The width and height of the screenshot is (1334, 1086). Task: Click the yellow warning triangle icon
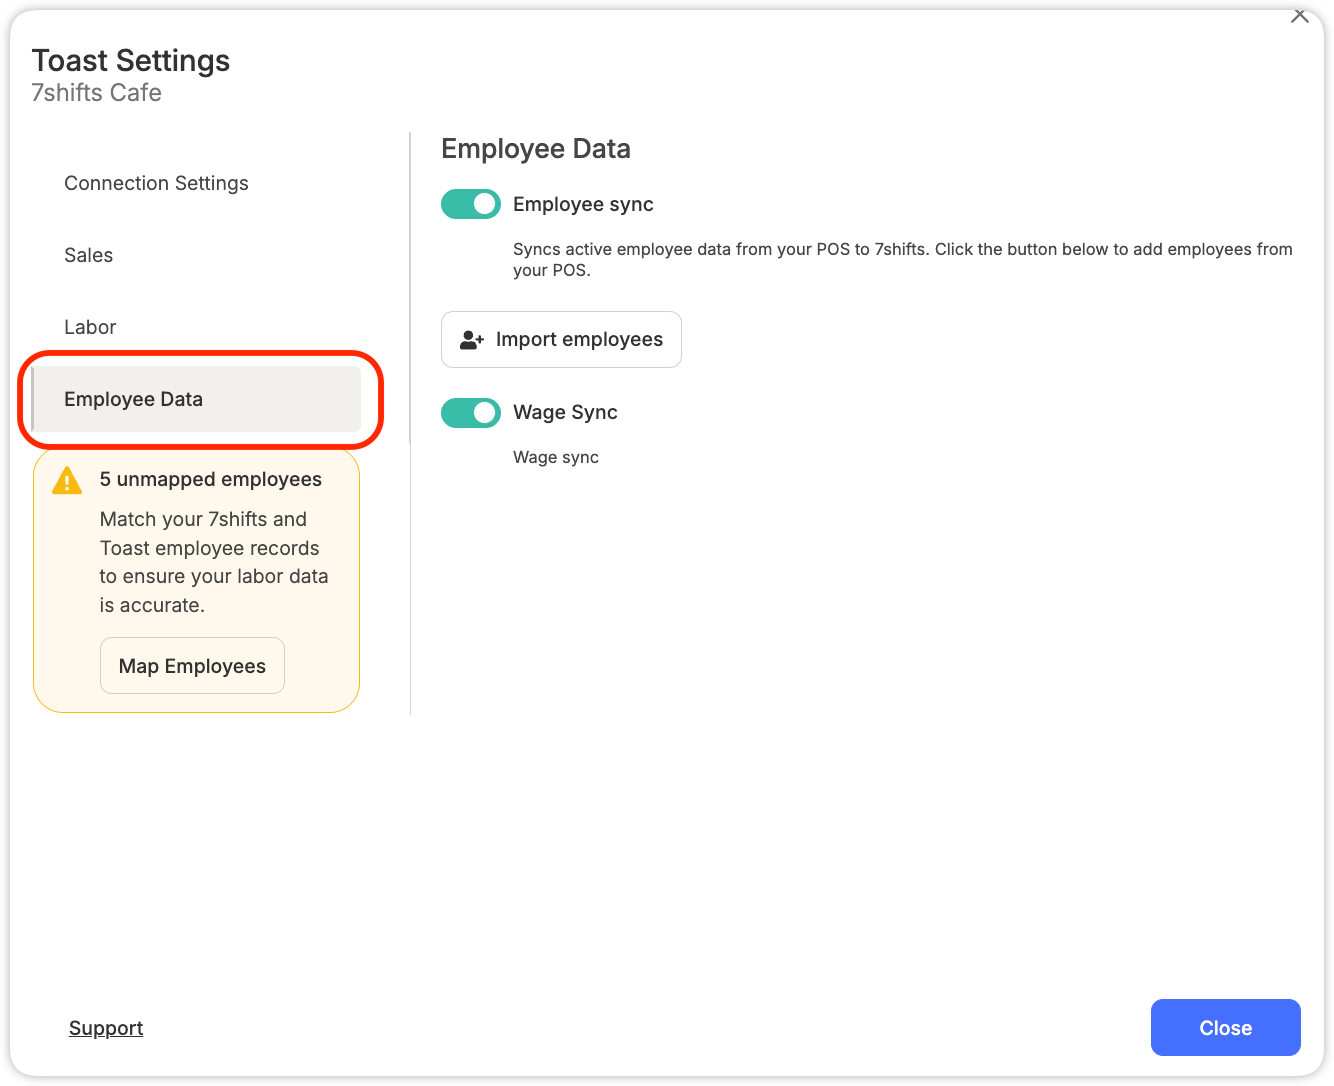pyautogui.click(x=67, y=480)
